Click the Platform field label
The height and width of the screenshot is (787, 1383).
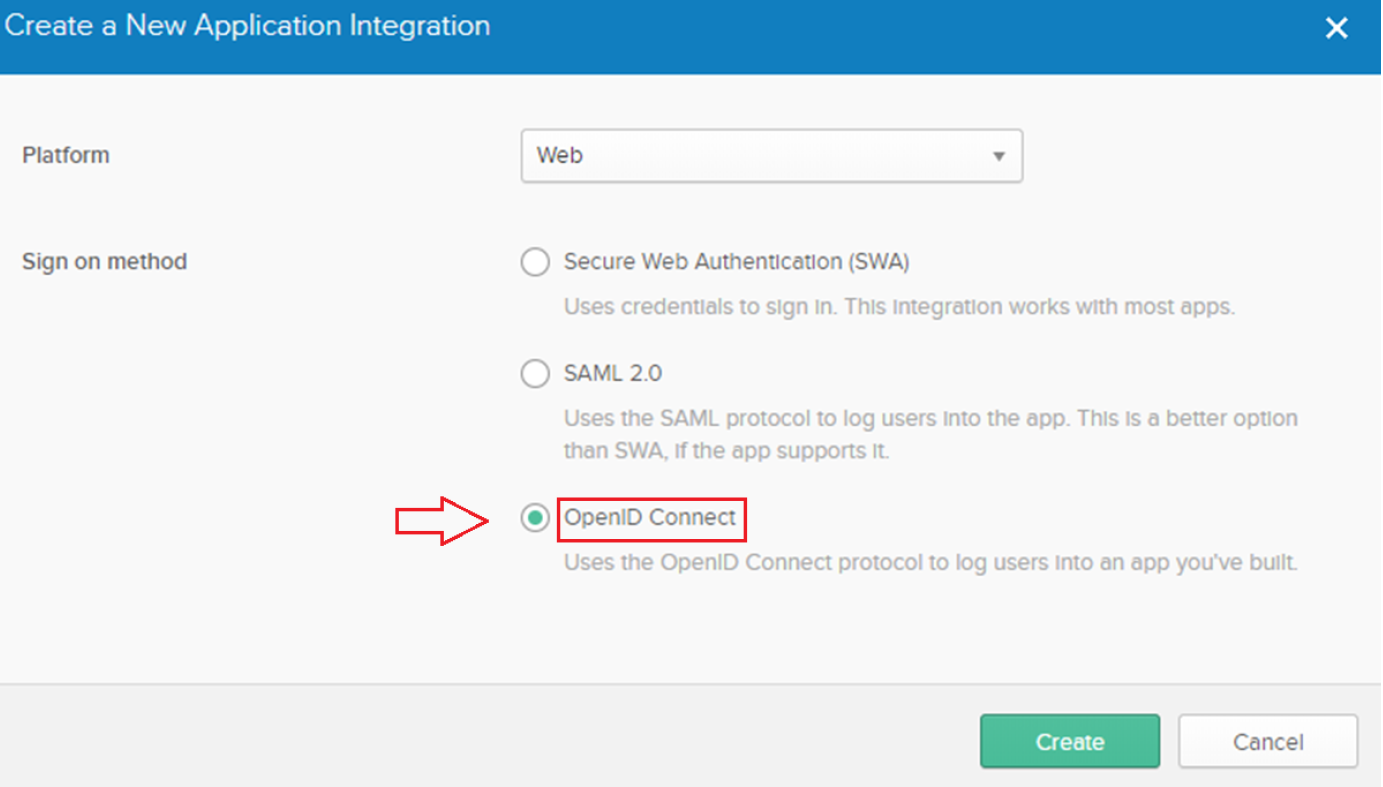click(x=65, y=155)
